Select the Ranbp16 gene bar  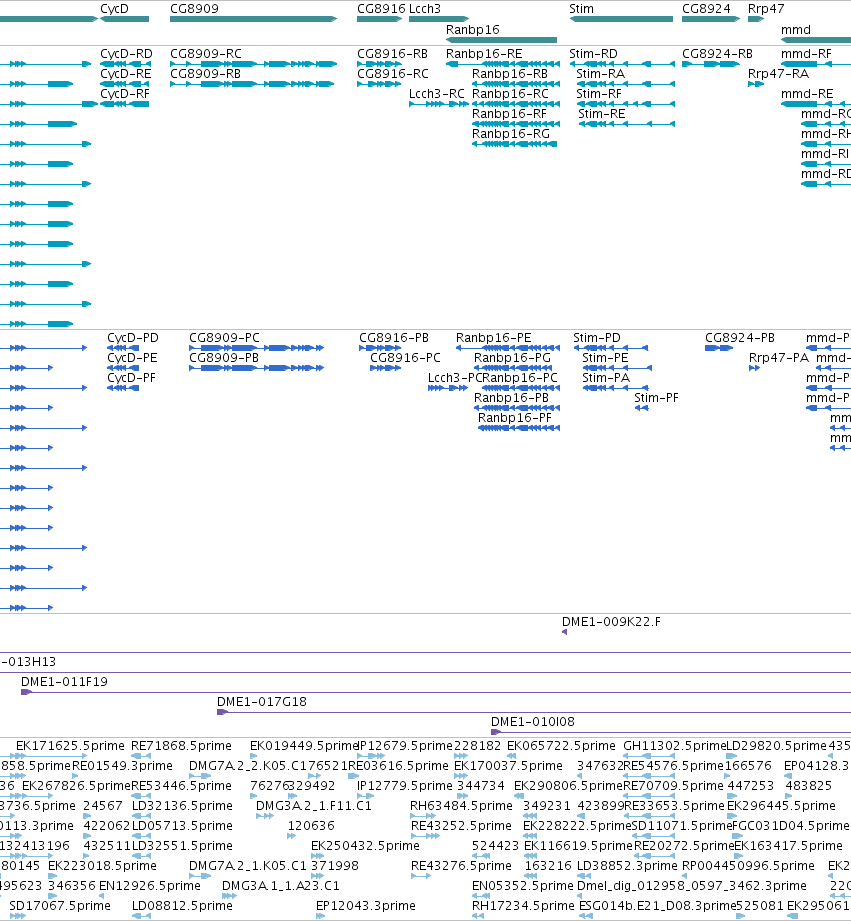tap(502, 40)
